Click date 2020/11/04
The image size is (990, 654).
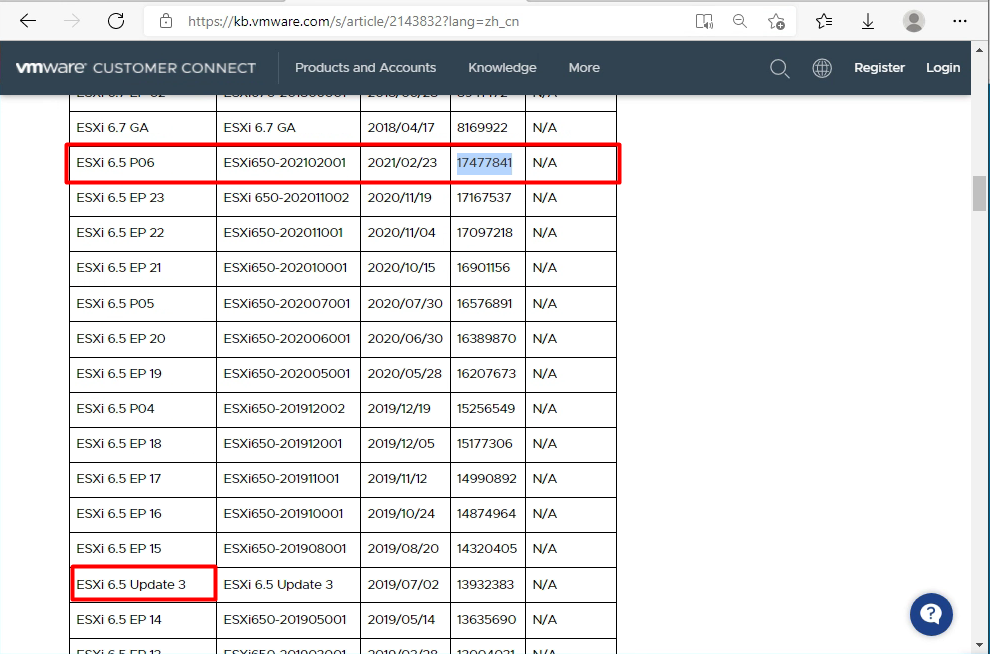pos(402,232)
